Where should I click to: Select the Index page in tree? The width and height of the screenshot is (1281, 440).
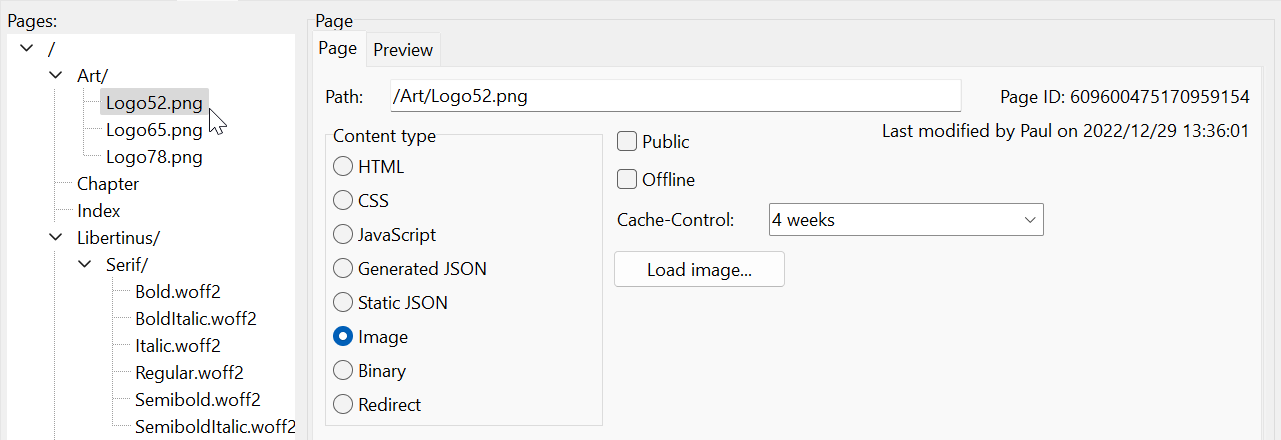(99, 211)
